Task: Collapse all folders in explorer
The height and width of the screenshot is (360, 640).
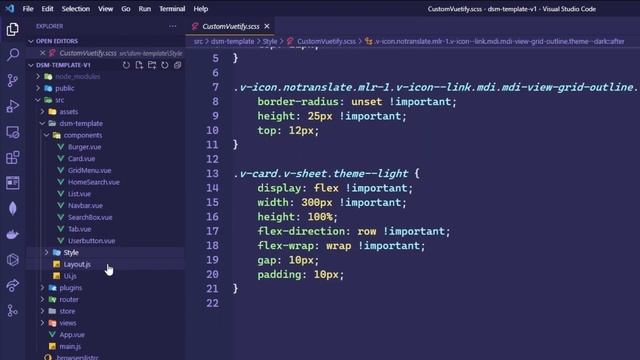Action: 178,65
